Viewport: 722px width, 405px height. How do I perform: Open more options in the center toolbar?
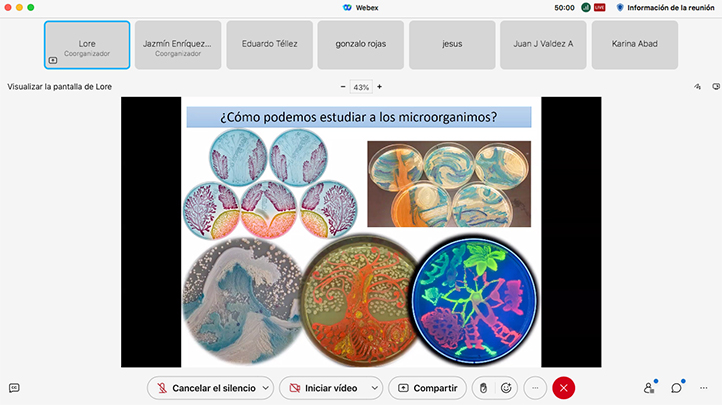pos(535,388)
